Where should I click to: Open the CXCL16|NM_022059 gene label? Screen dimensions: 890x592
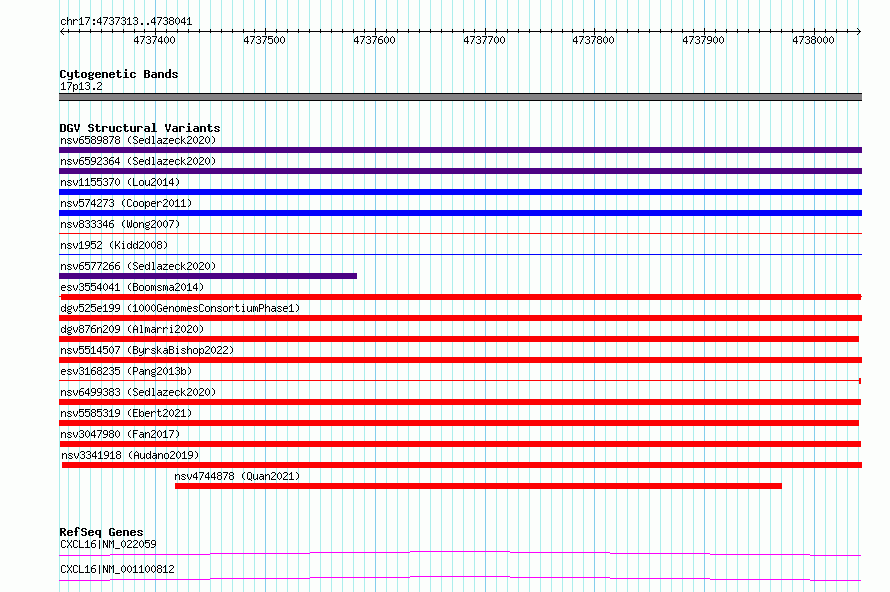108,544
